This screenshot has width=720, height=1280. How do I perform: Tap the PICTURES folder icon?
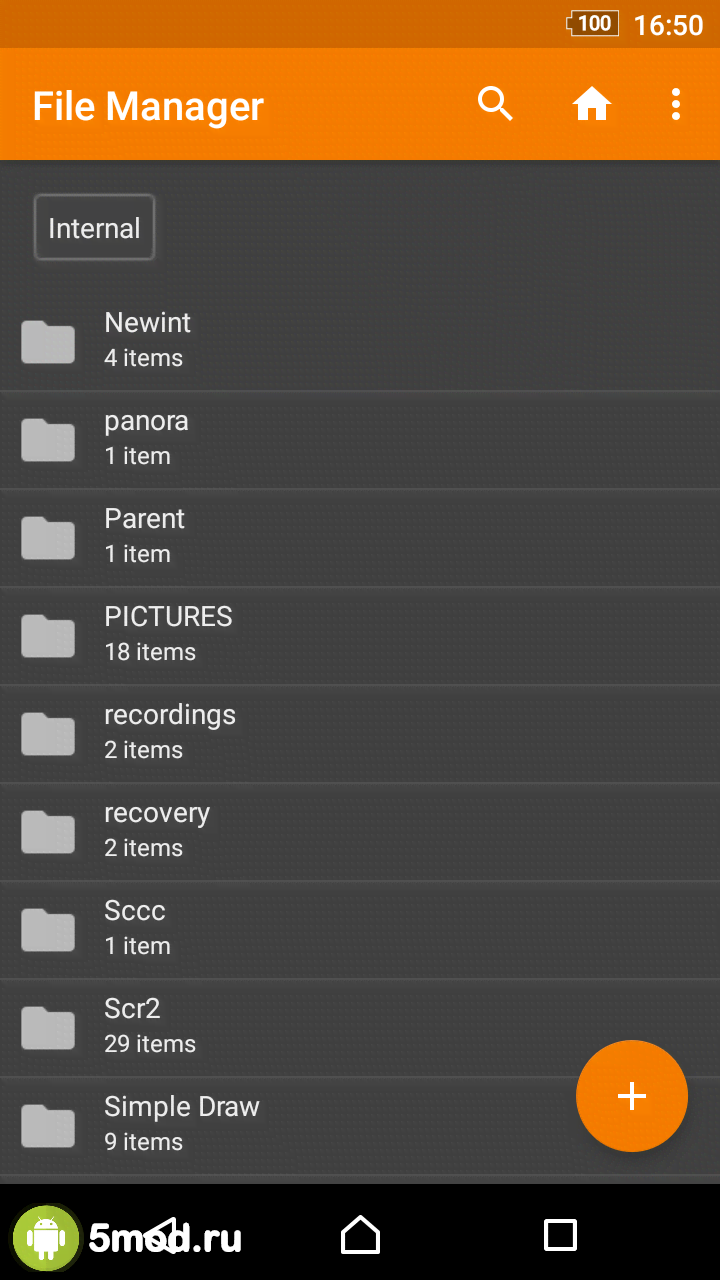(x=48, y=635)
